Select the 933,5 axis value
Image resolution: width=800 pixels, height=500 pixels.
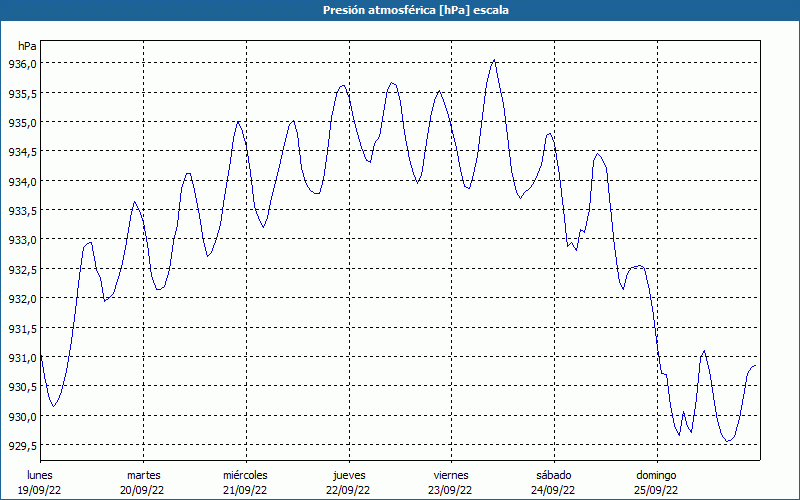coord(22,210)
